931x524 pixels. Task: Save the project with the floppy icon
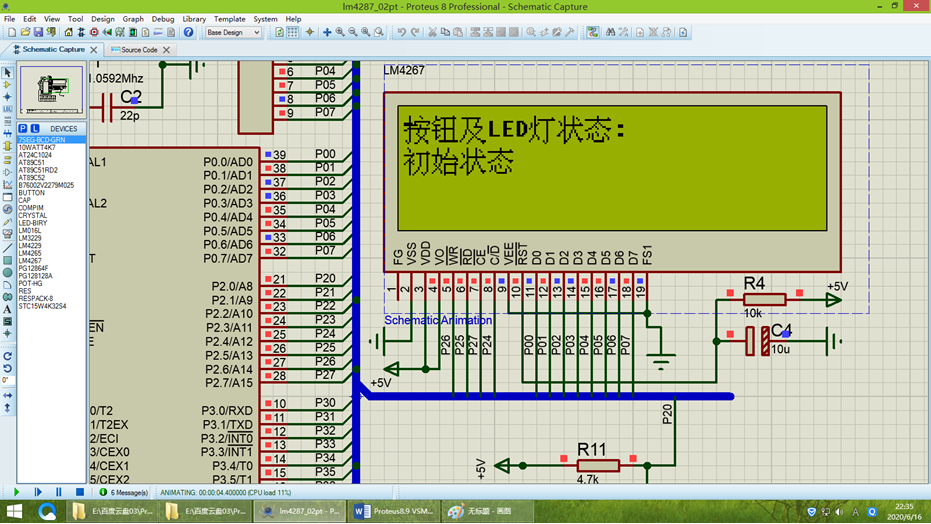pyautogui.click(x=38, y=32)
